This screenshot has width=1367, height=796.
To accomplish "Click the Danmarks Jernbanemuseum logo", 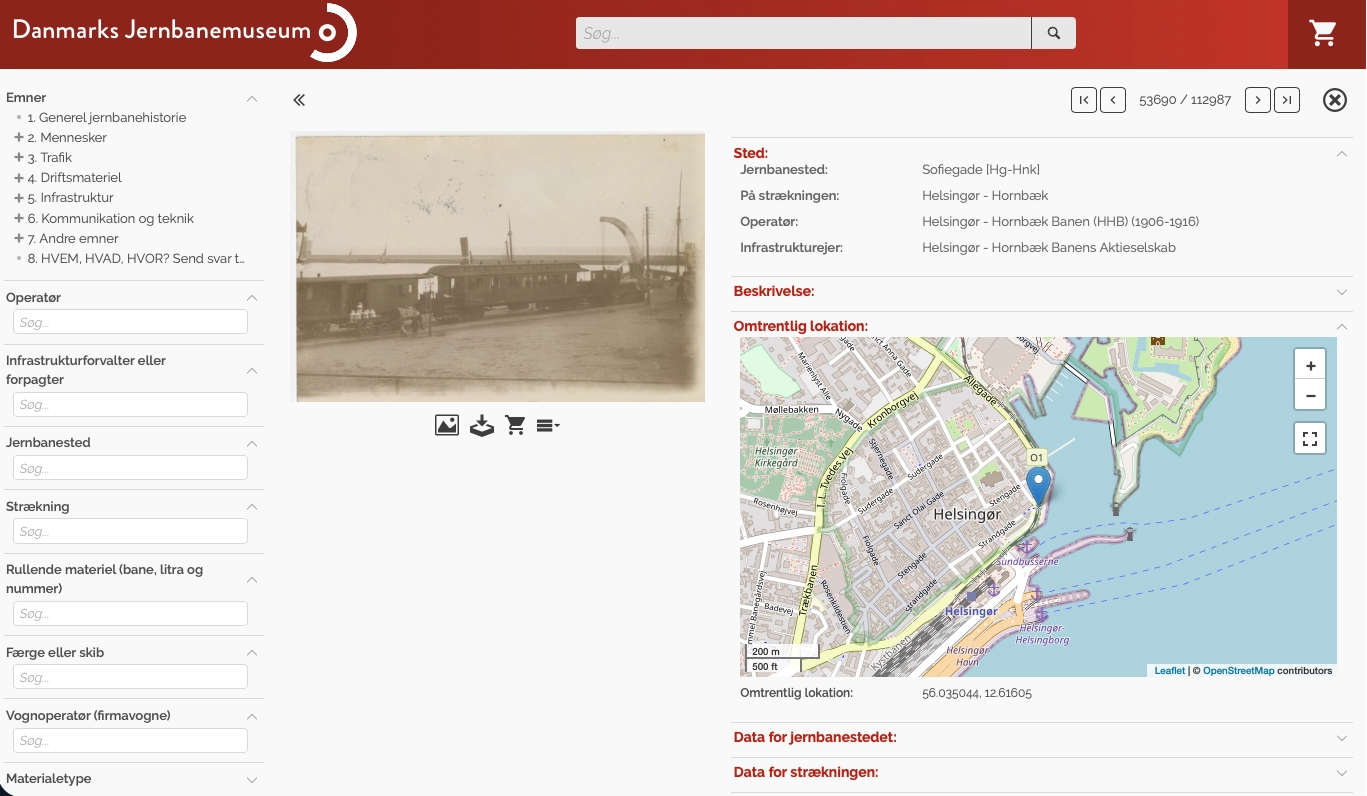I will [184, 32].
